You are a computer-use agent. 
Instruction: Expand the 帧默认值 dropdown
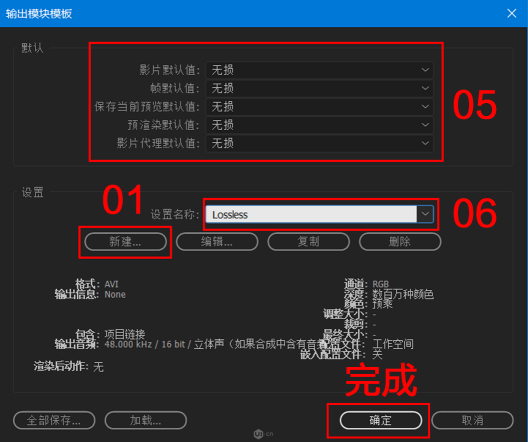coord(320,88)
